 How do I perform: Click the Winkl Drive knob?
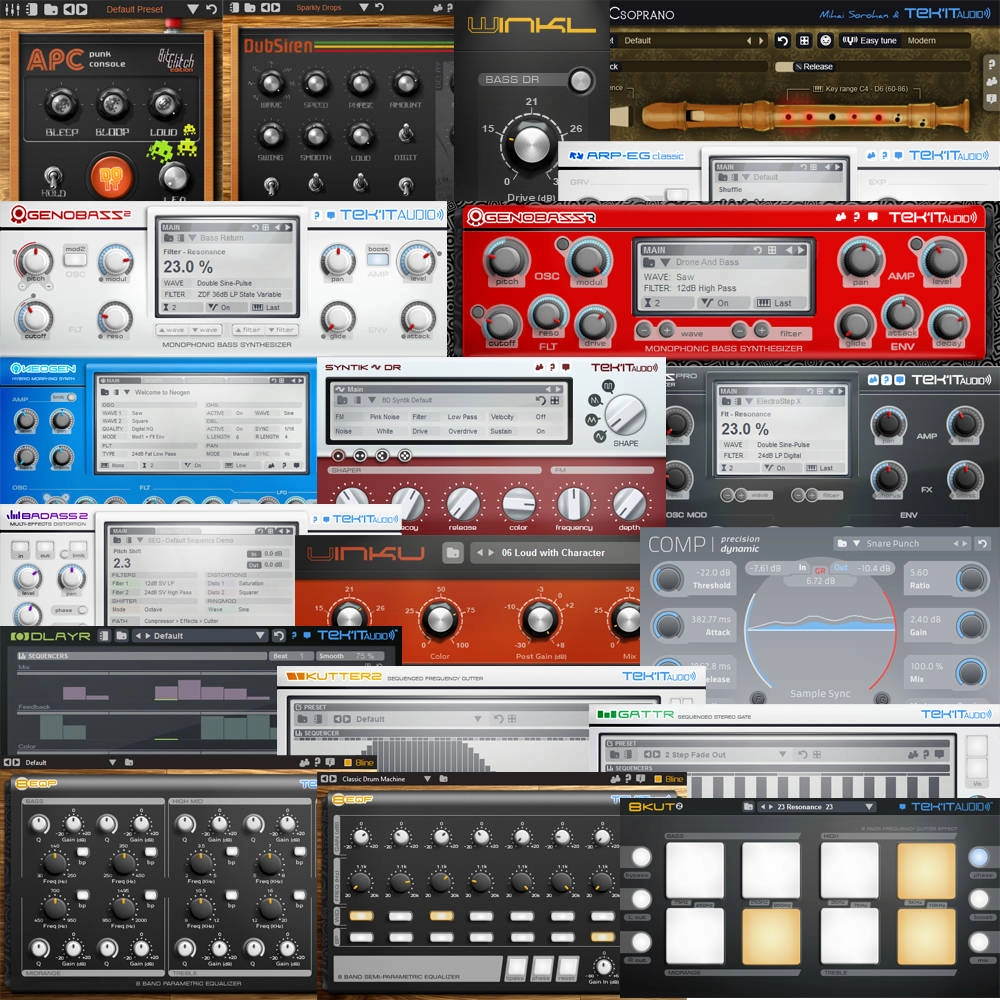click(531, 144)
